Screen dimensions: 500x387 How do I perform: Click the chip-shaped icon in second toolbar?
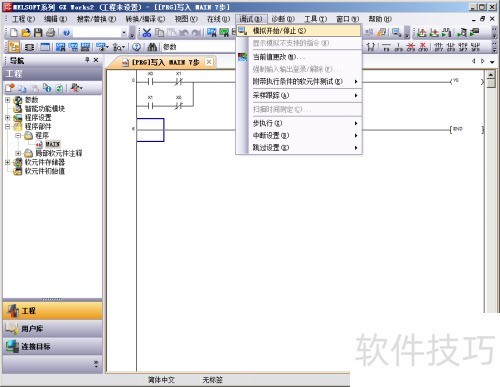tap(29, 47)
